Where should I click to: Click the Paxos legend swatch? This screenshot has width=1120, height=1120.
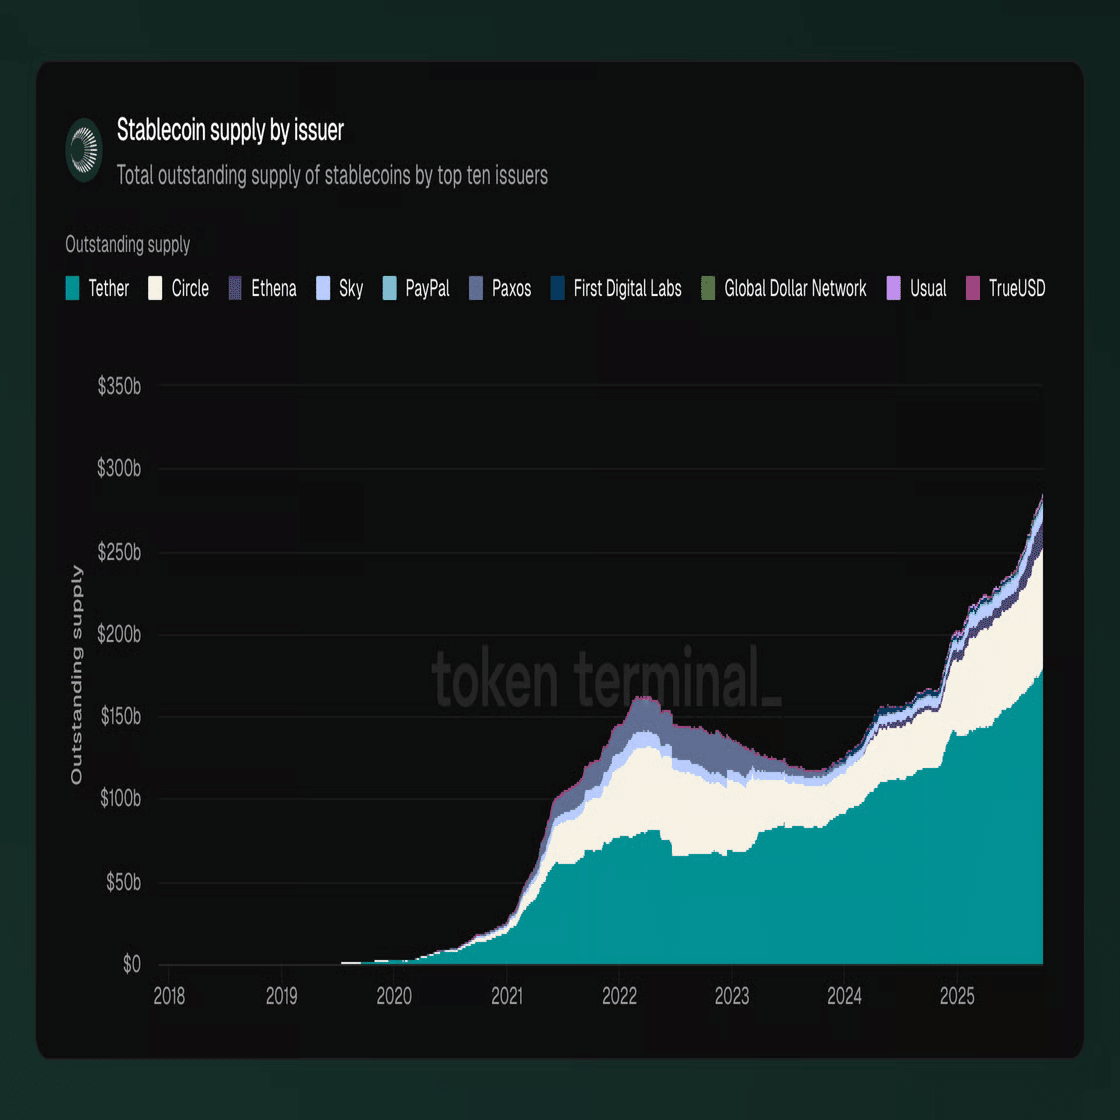coord(476,289)
